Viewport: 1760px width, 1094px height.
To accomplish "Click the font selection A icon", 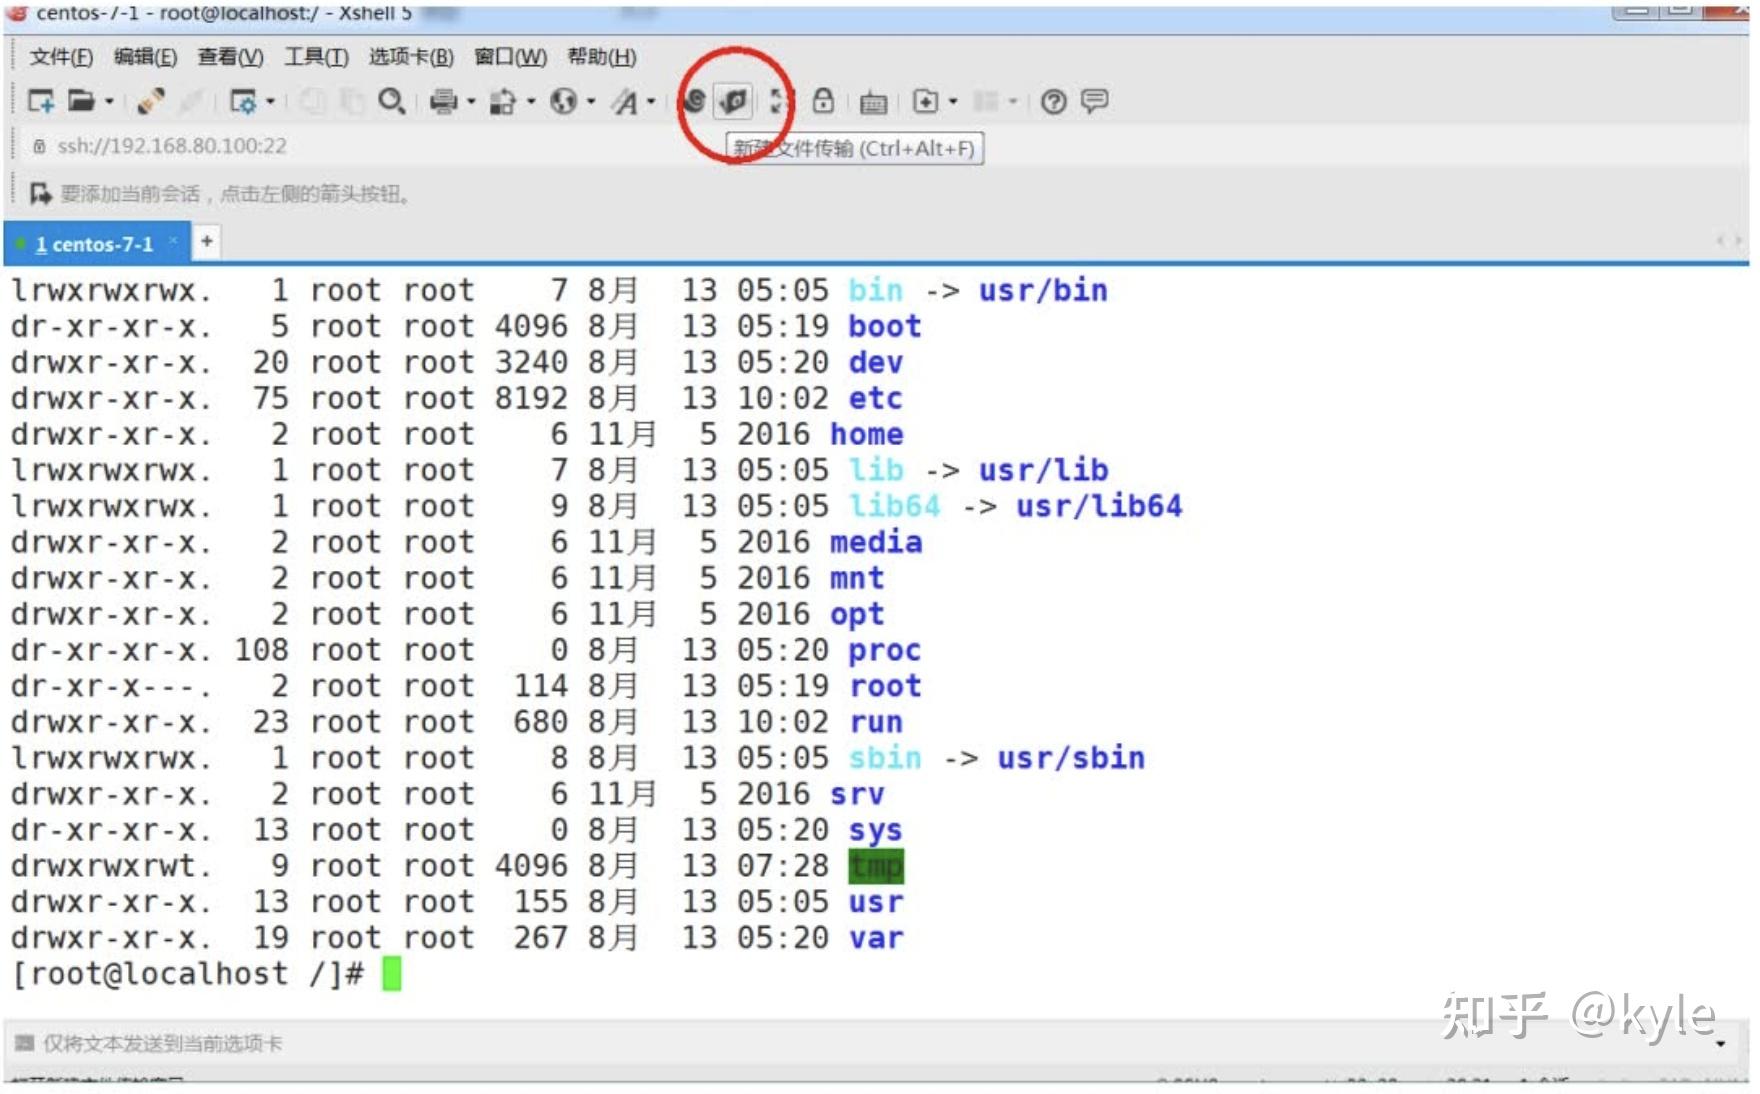I will [627, 101].
